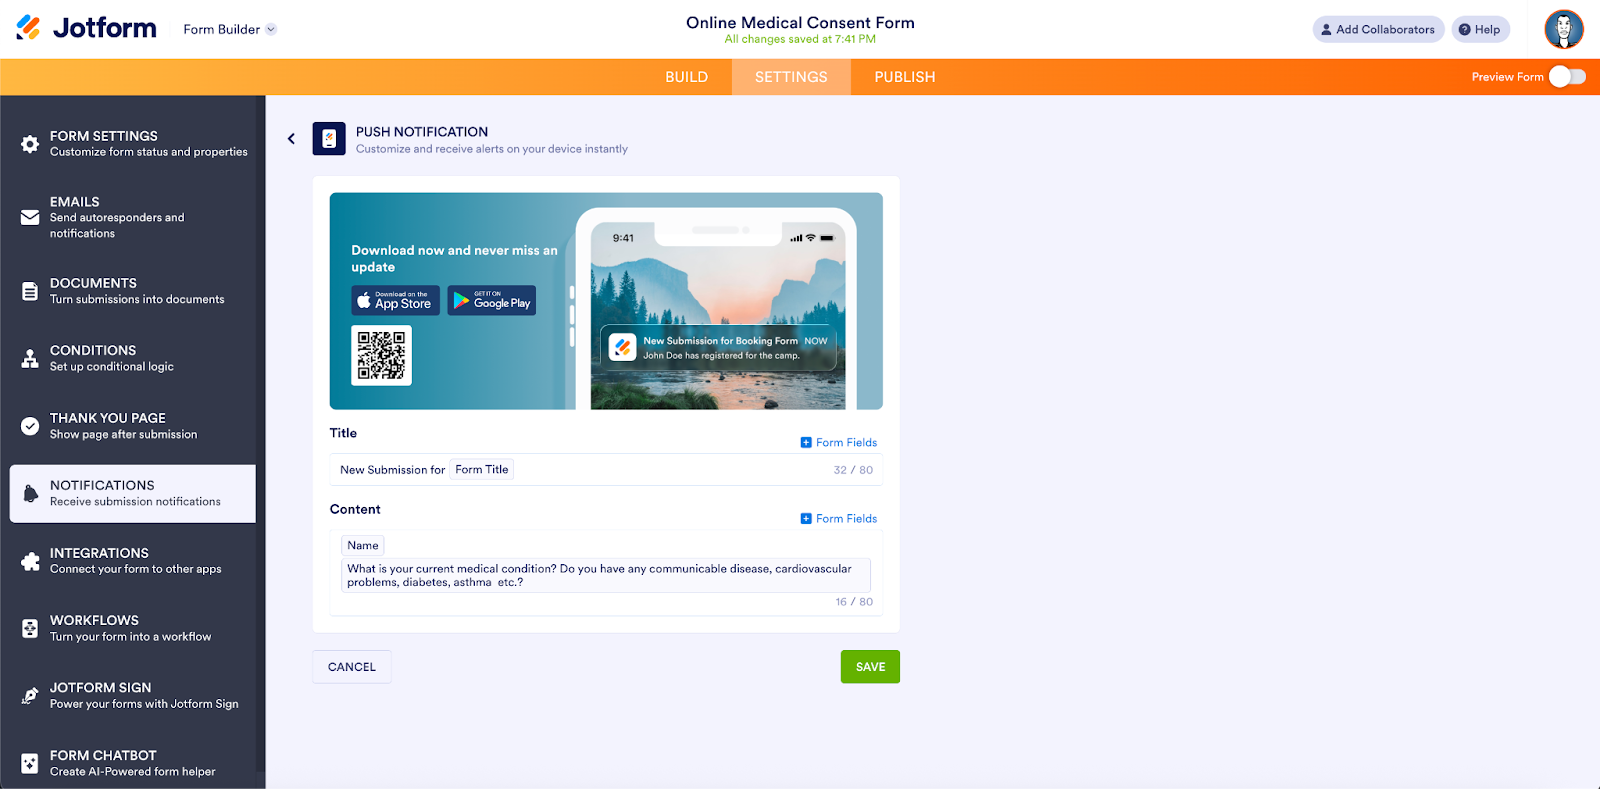1600x789 pixels.
Task: Open the Jotform Sign pen icon
Action: point(30,695)
